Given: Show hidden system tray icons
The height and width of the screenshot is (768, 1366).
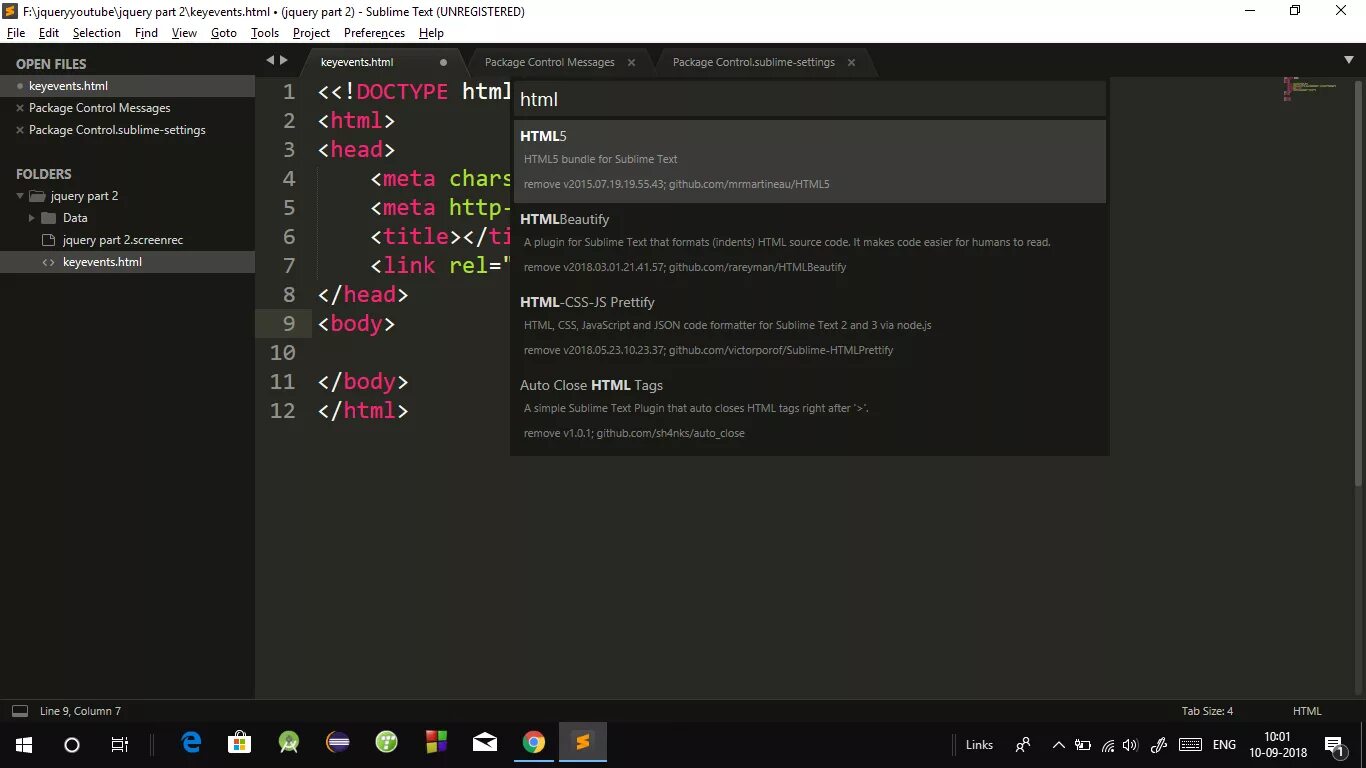Looking at the screenshot, I should (x=1059, y=744).
